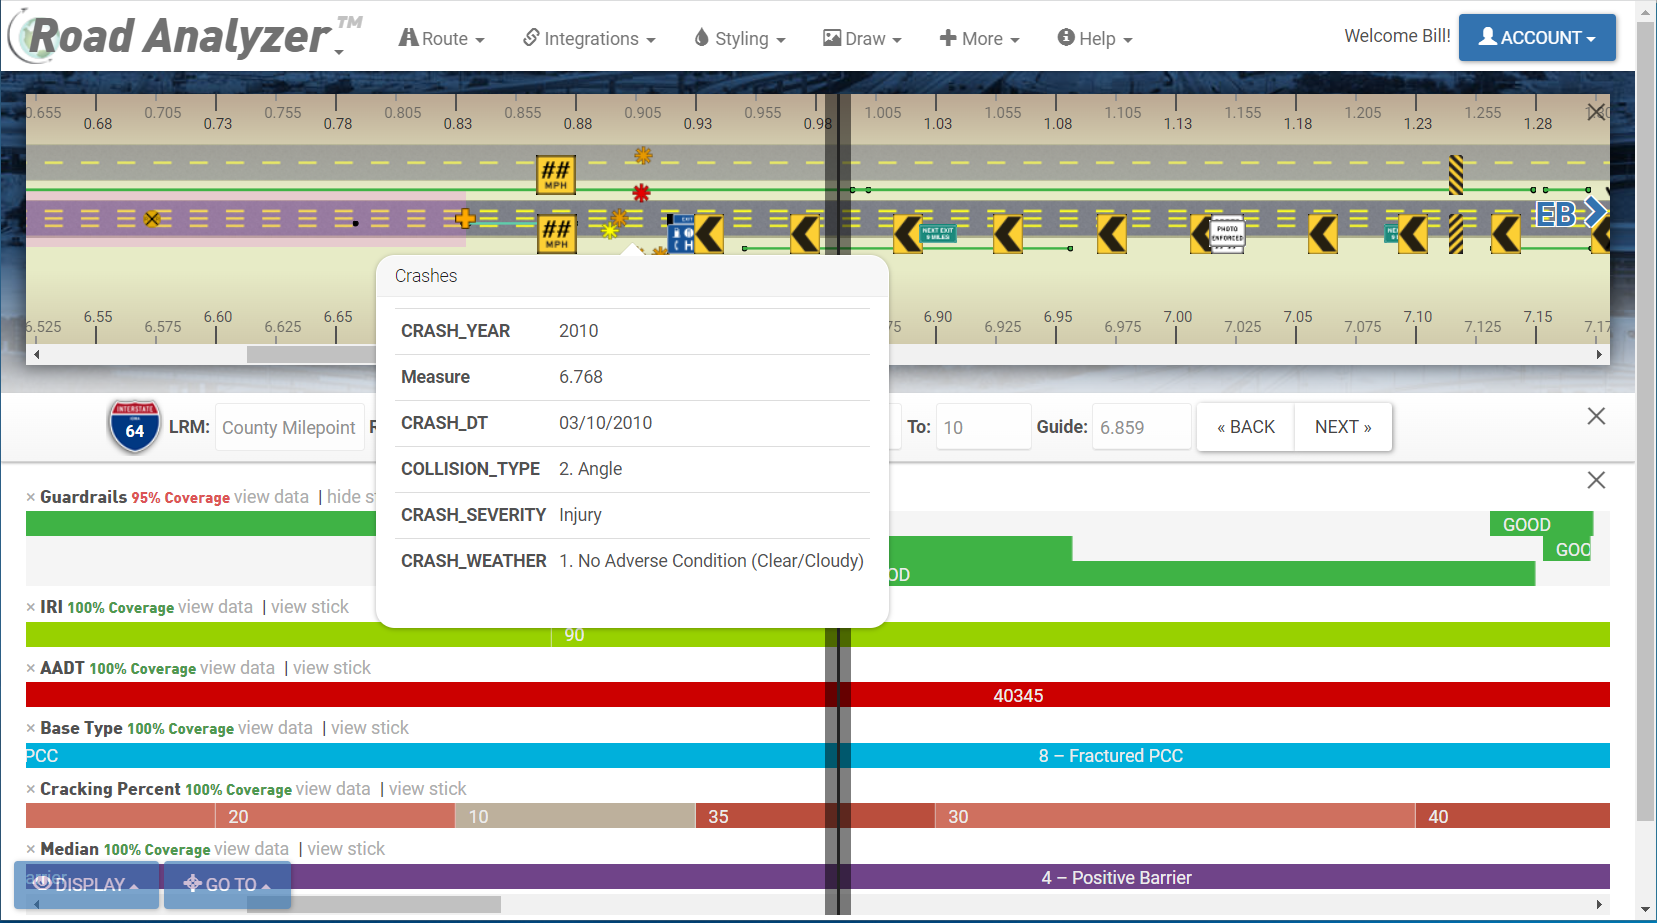The height and width of the screenshot is (923, 1657).
Task: Open view data for AADT
Action: (x=237, y=668)
